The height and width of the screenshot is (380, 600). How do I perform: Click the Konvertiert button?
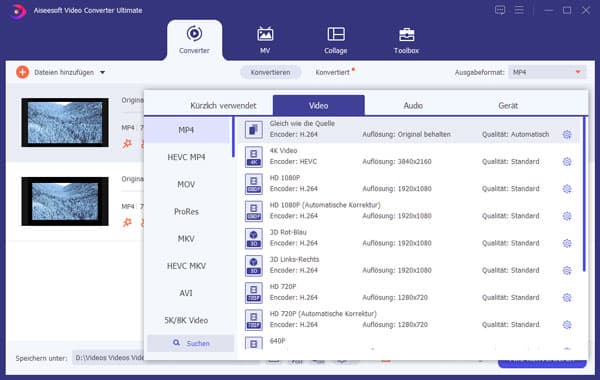pyautogui.click(x=333, y=72)
